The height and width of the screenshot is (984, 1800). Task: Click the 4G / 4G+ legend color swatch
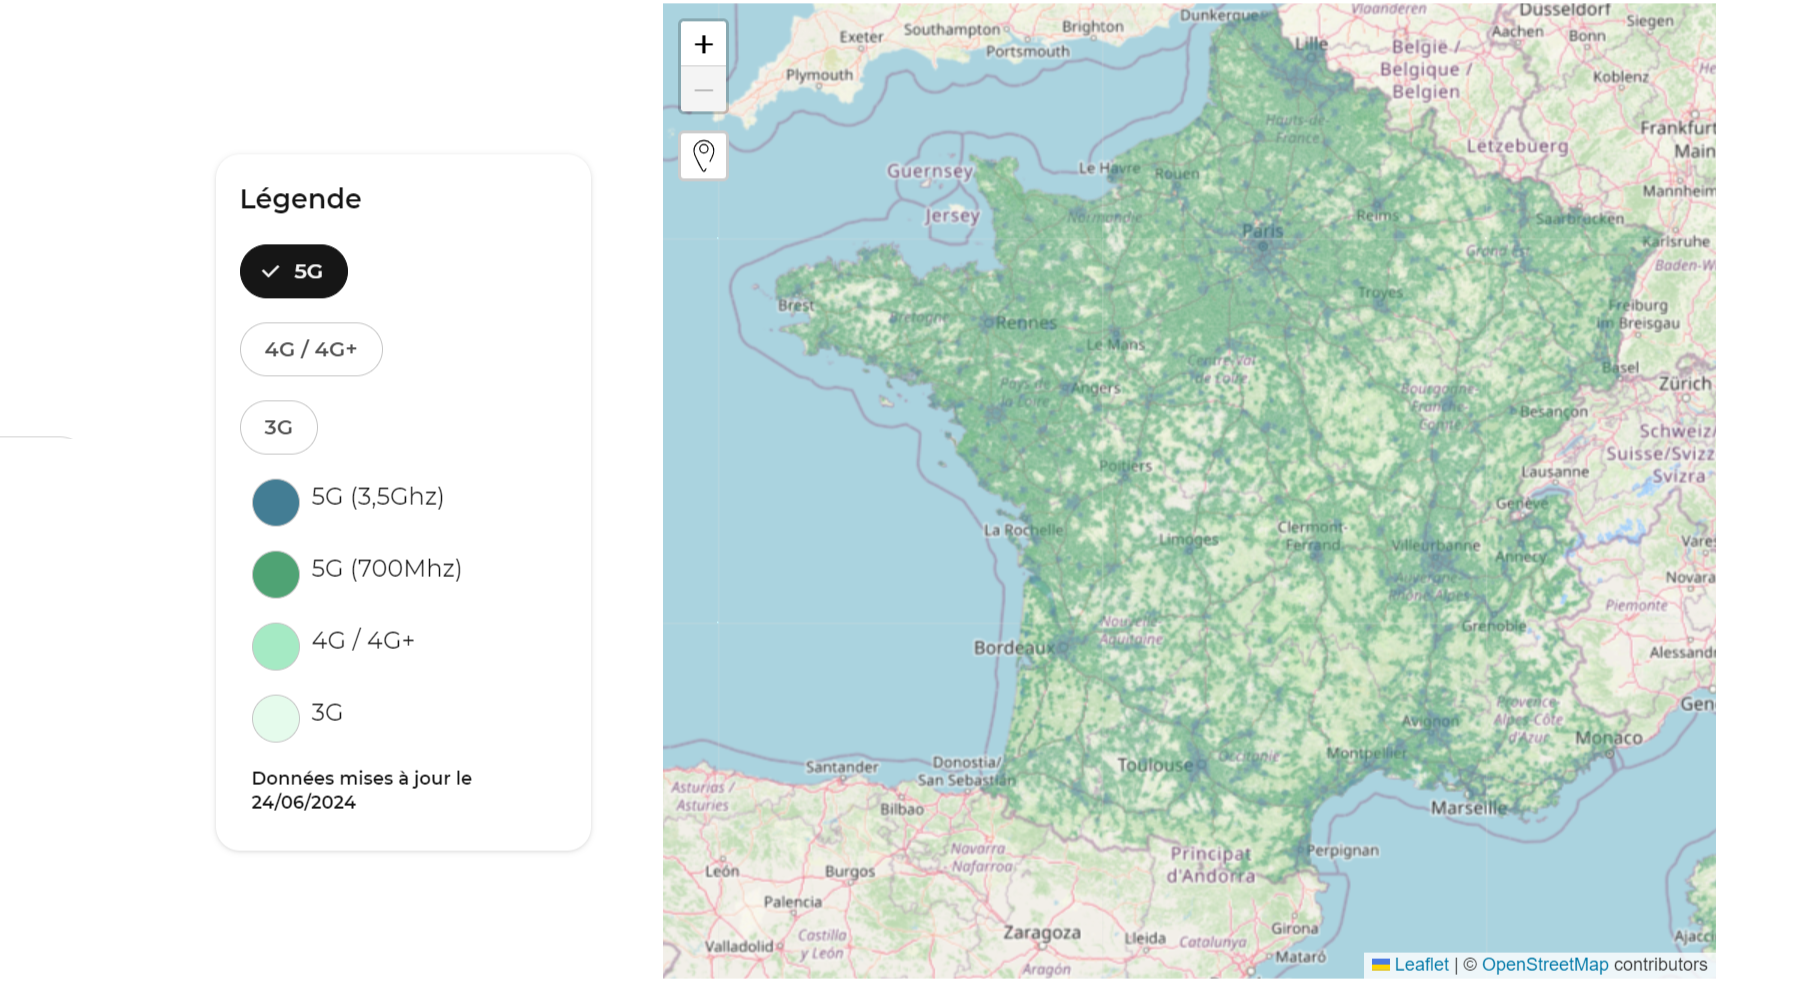coord(275,646)
